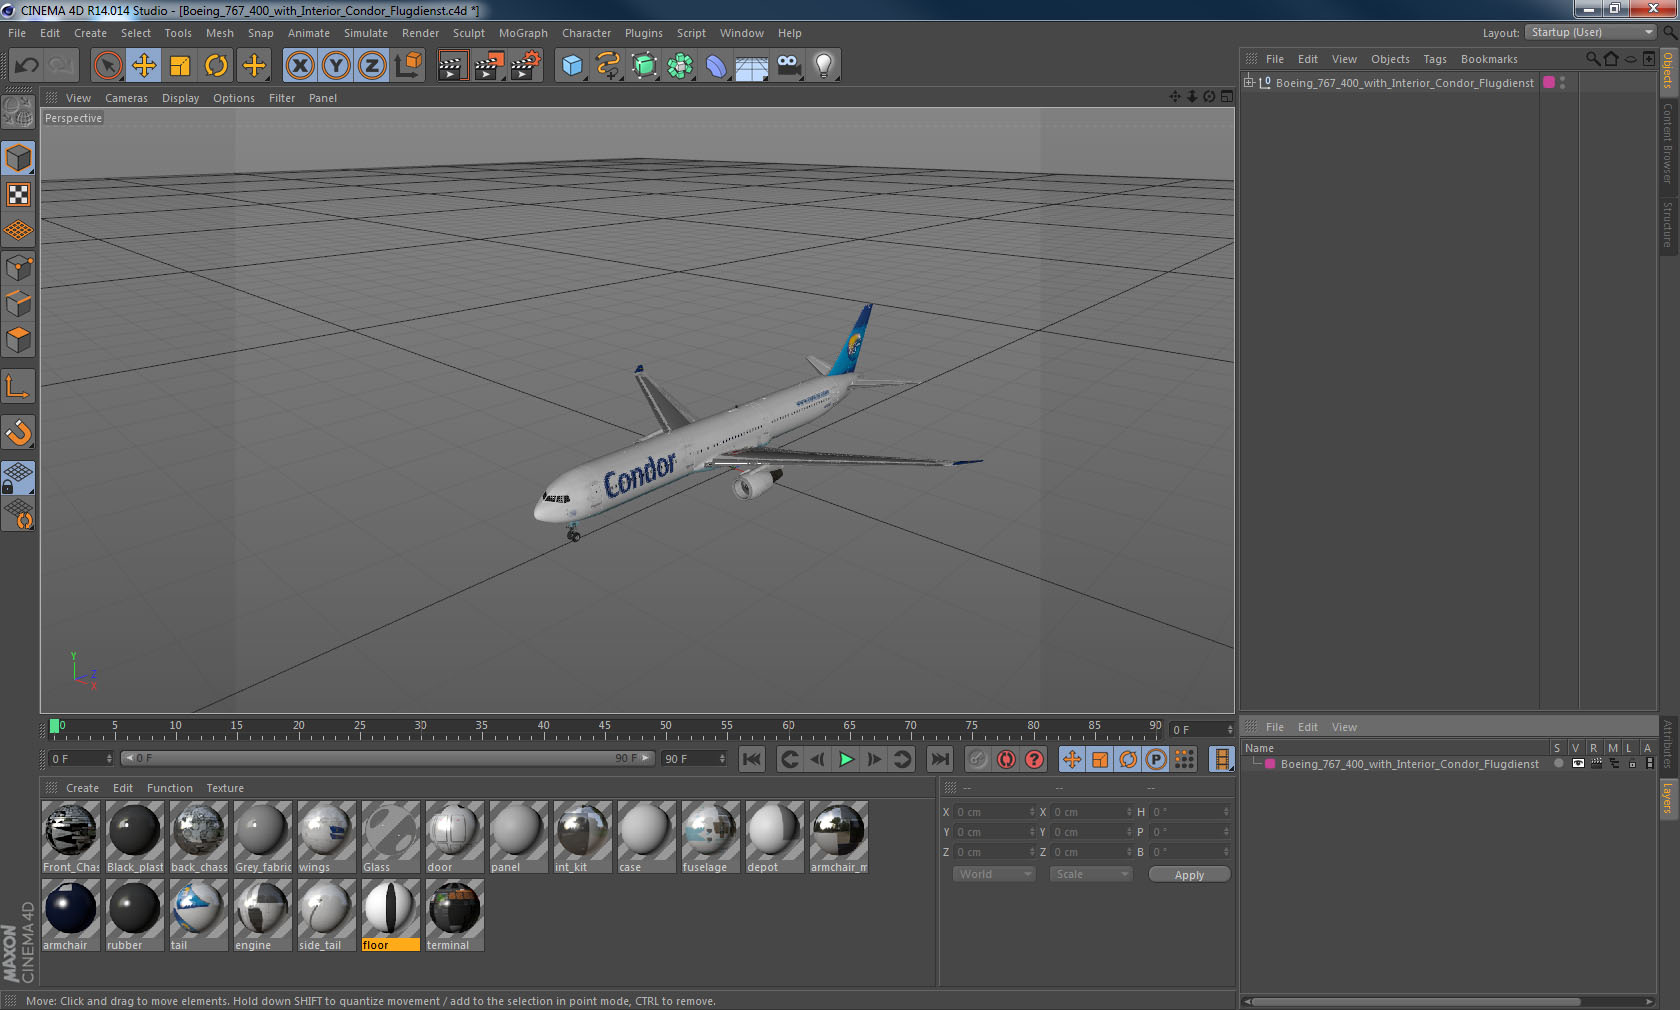Activate the Scale tool

pyautogui.click(x=180, y=66)
